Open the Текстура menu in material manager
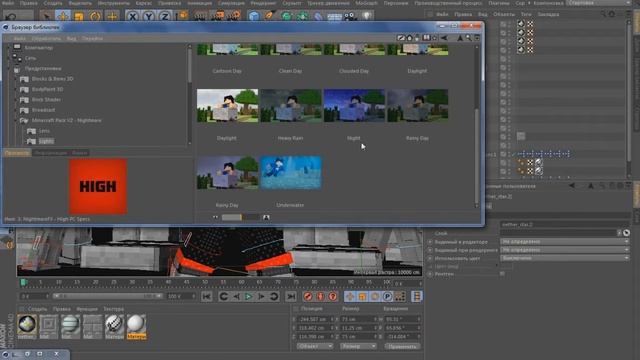The height and width of the screenshot is (360, 640). 113,309
